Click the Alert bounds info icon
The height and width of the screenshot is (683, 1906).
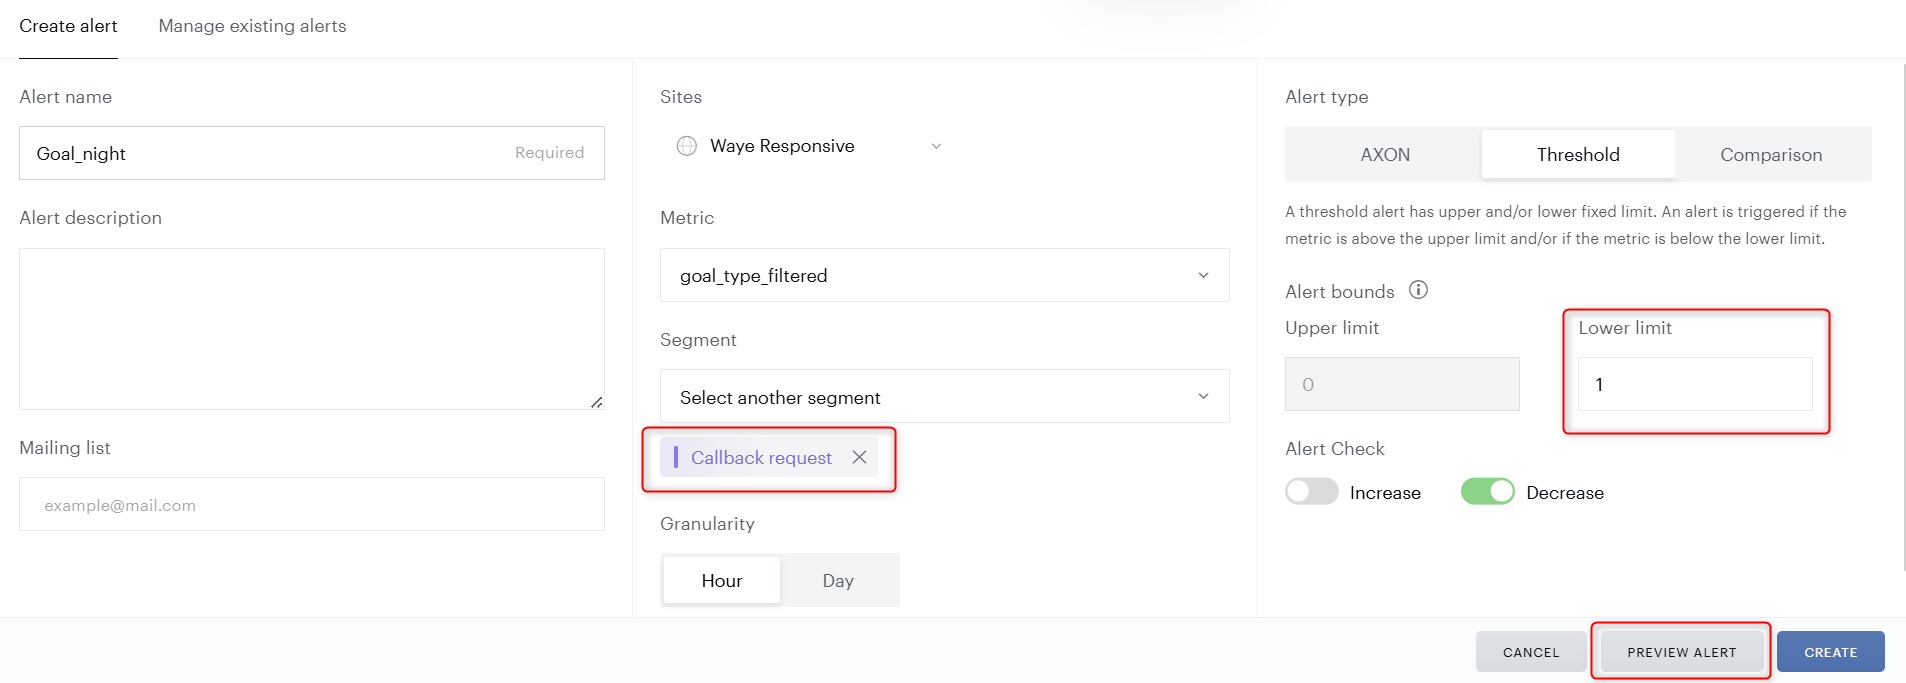pos(1418,290)
